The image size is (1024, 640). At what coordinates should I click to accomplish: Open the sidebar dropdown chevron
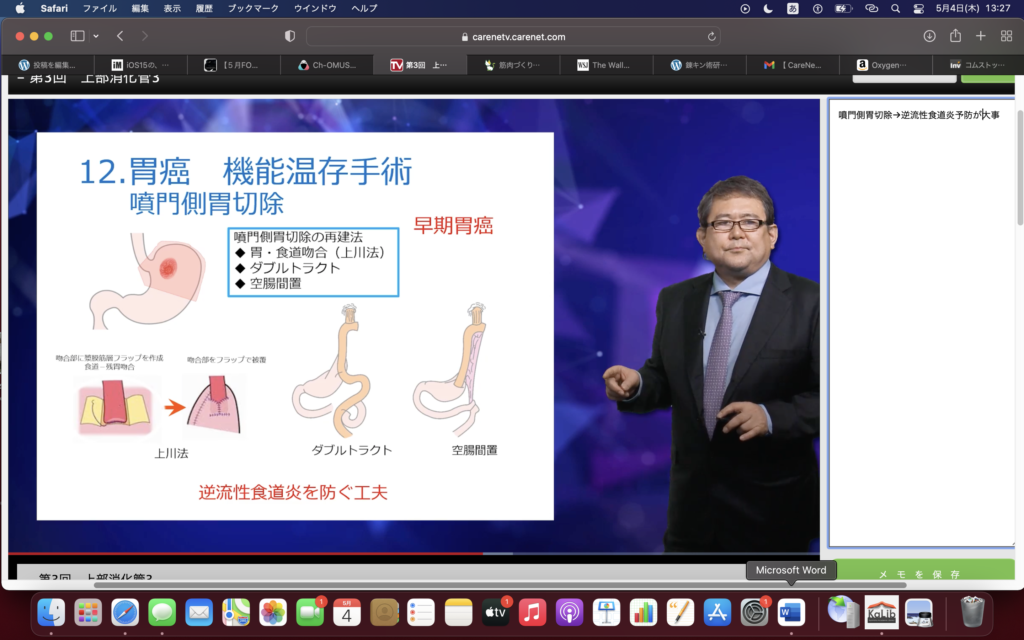96,36
